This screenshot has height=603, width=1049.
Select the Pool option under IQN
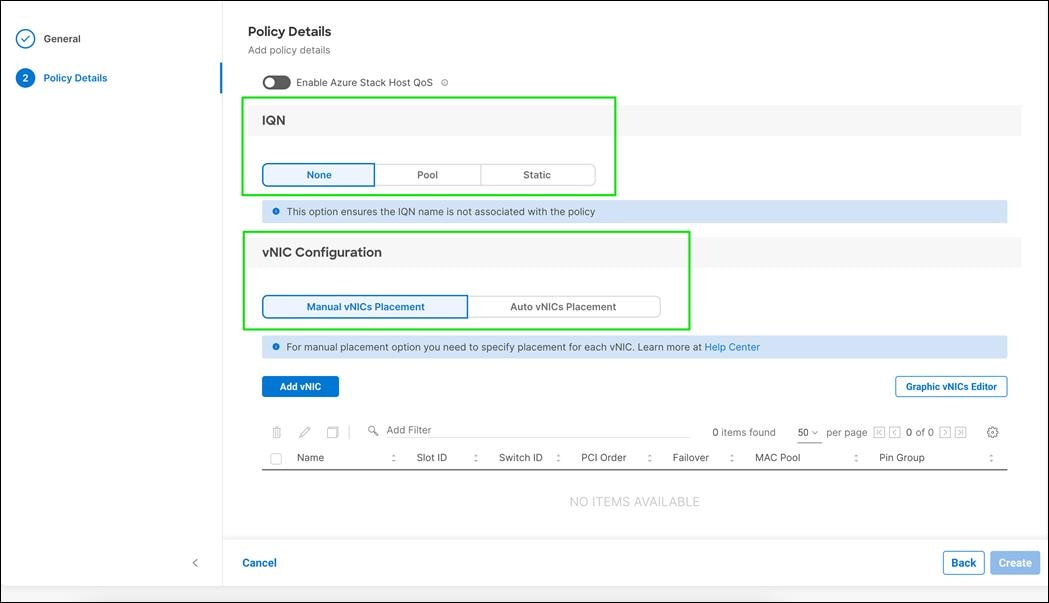click(x=427, y=174)
